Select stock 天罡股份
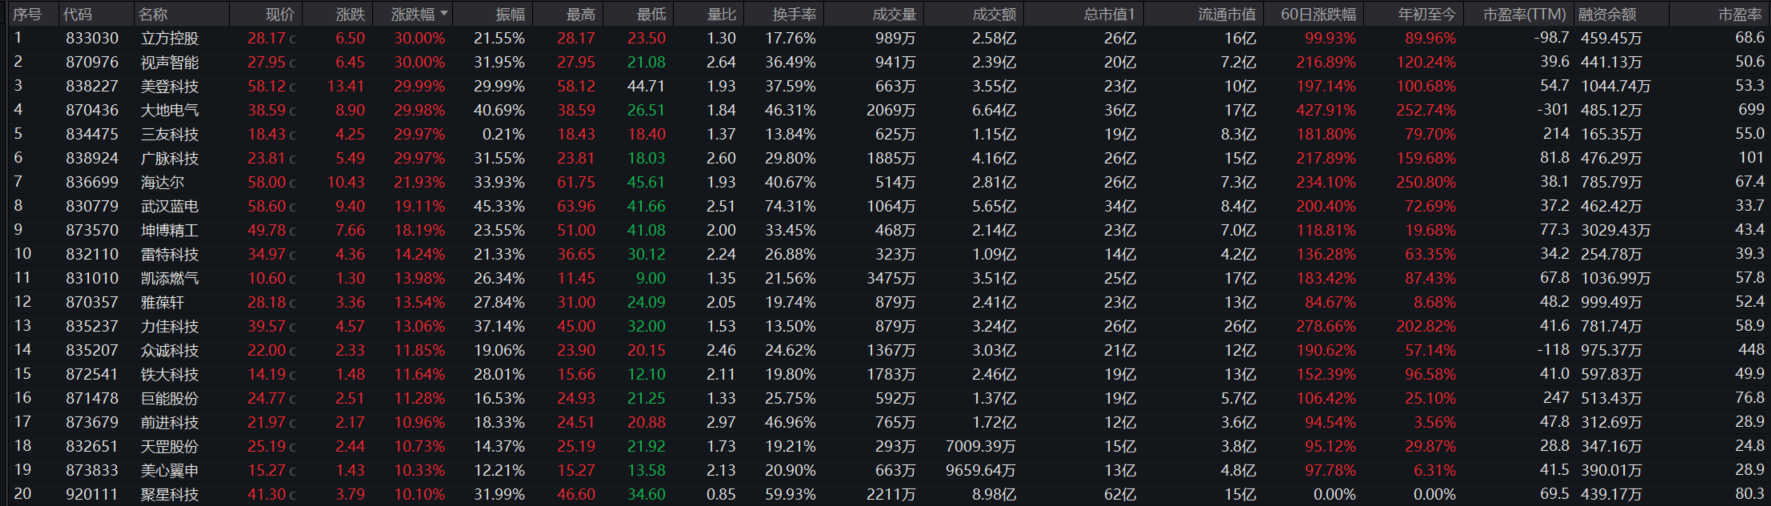Screen dimensions: 1771x506 point(169,446)
